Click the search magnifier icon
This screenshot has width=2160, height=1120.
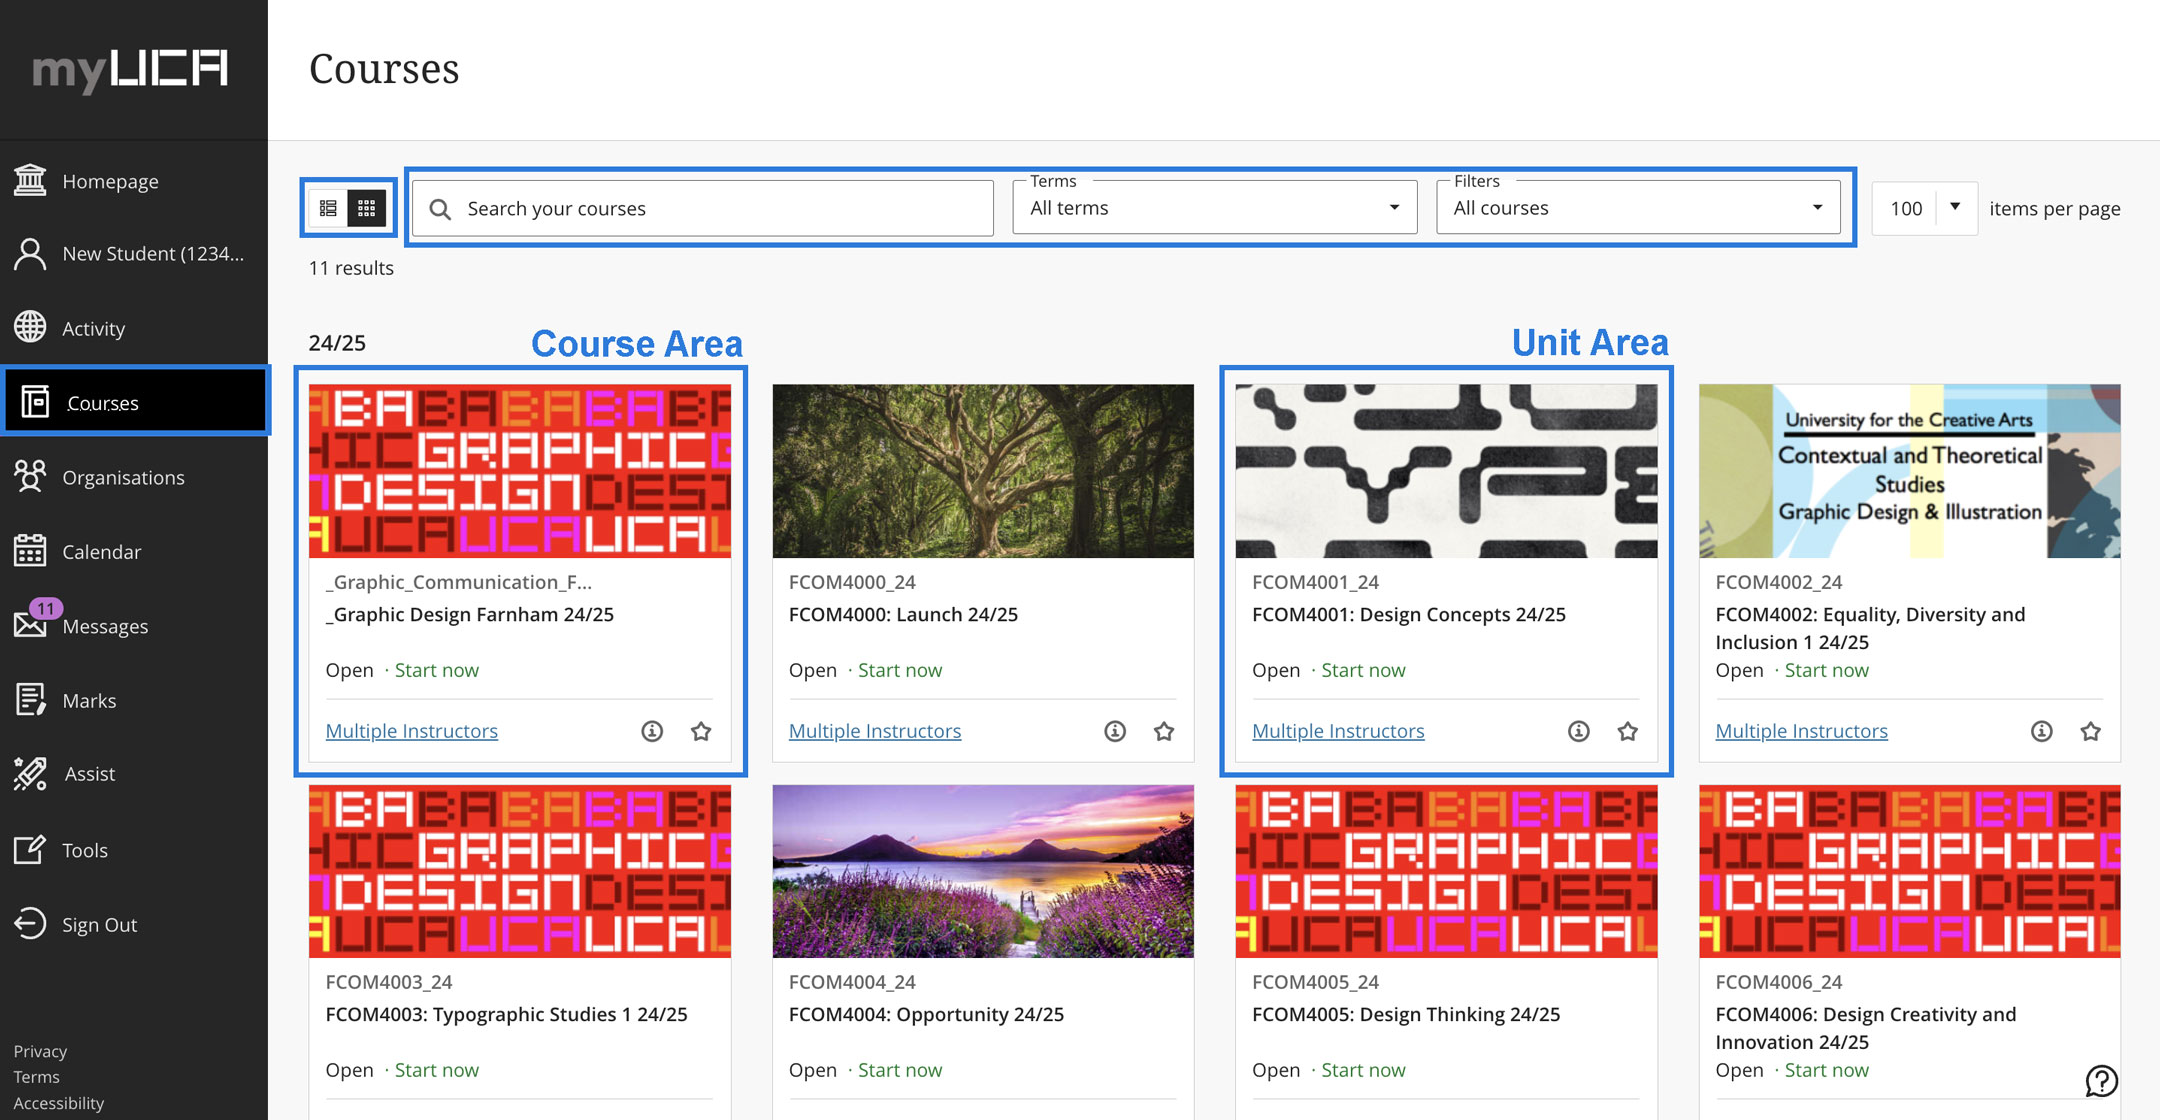pyautogui.click(x=440, y=209)
